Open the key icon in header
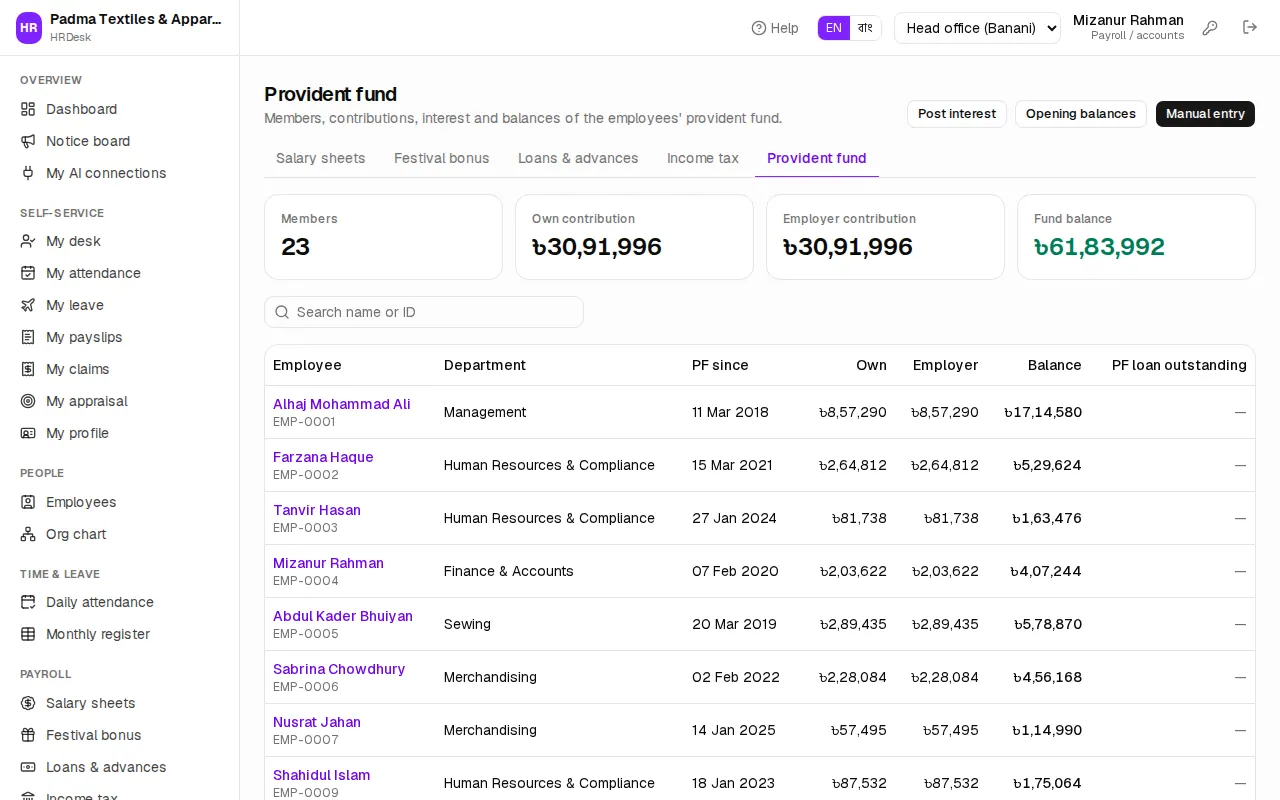 click(x=1210, y=28)
